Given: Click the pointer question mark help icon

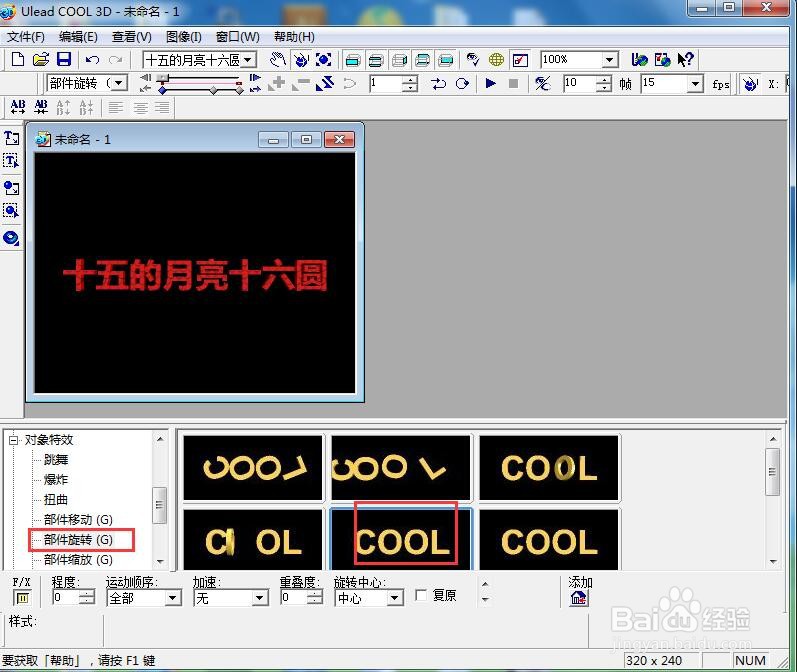Looking at the screenshot, I should click(x=685, y=60).
